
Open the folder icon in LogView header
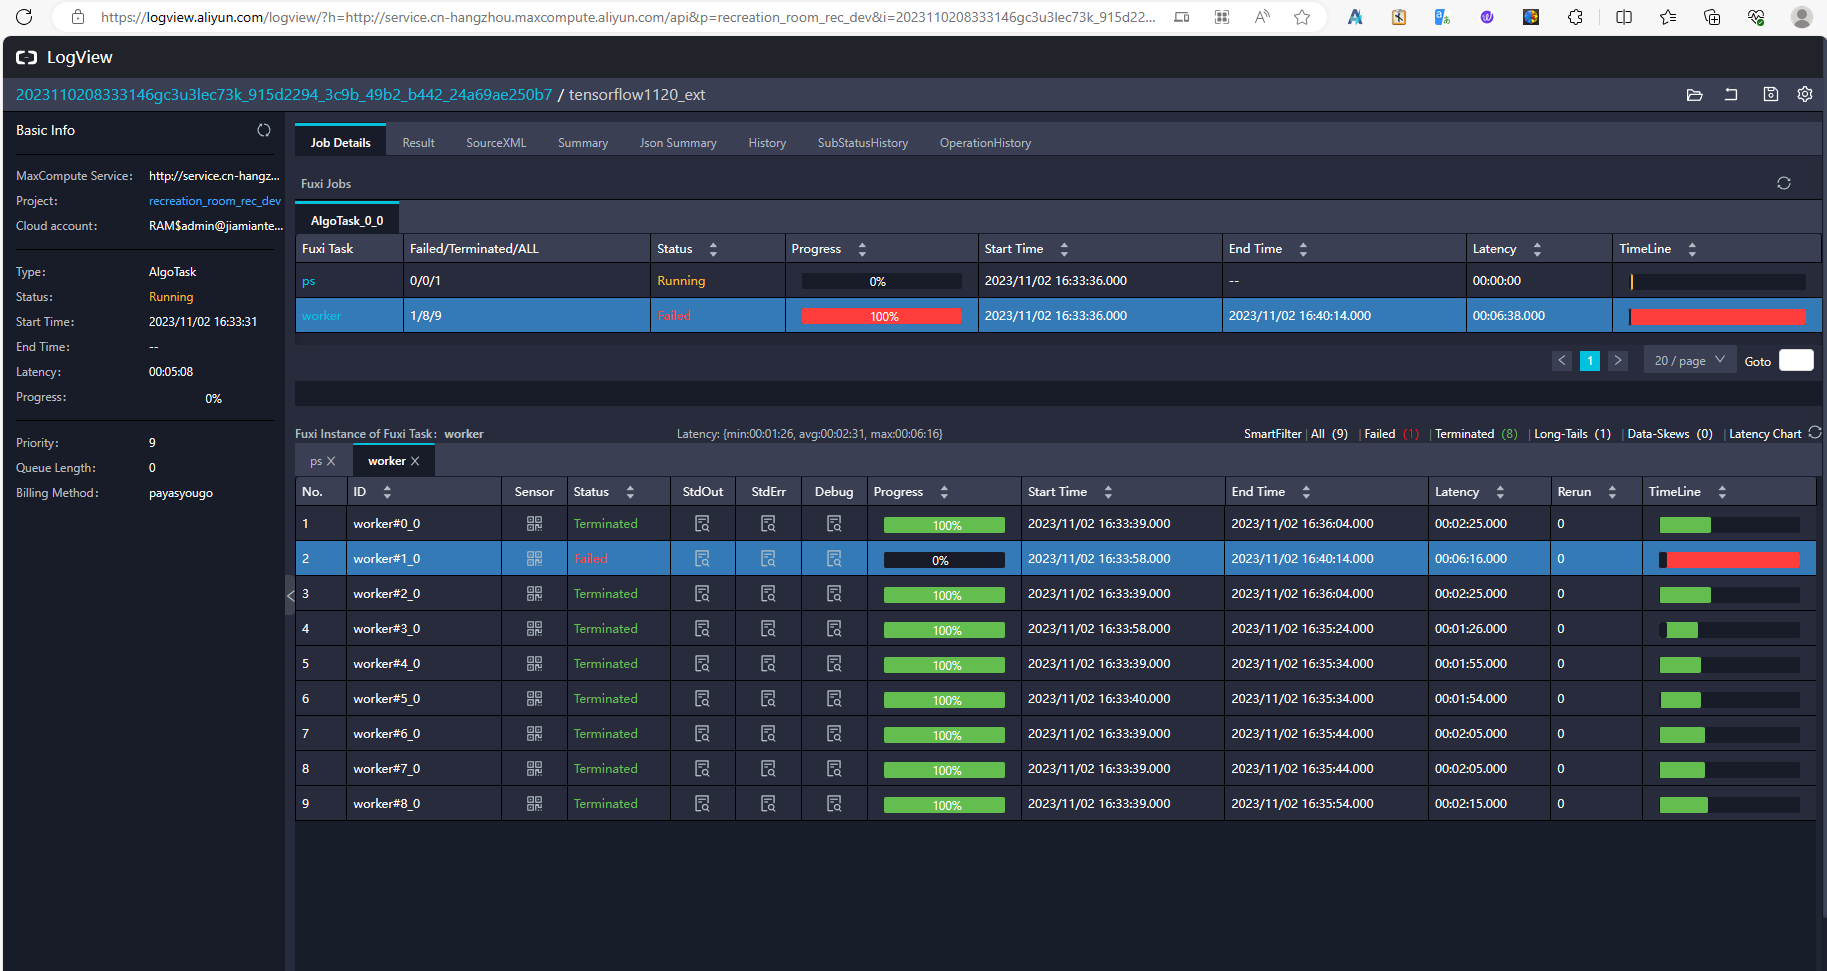pyautogui.click(x=1694, y=95)
